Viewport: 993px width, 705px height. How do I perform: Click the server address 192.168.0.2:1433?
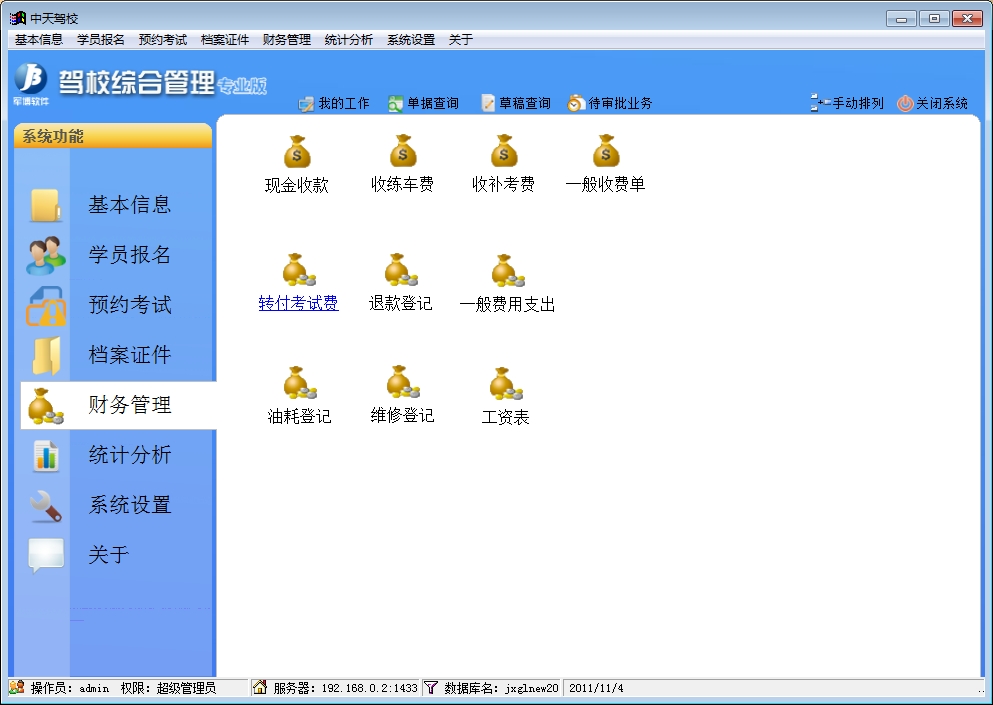[x=369, y=688]
